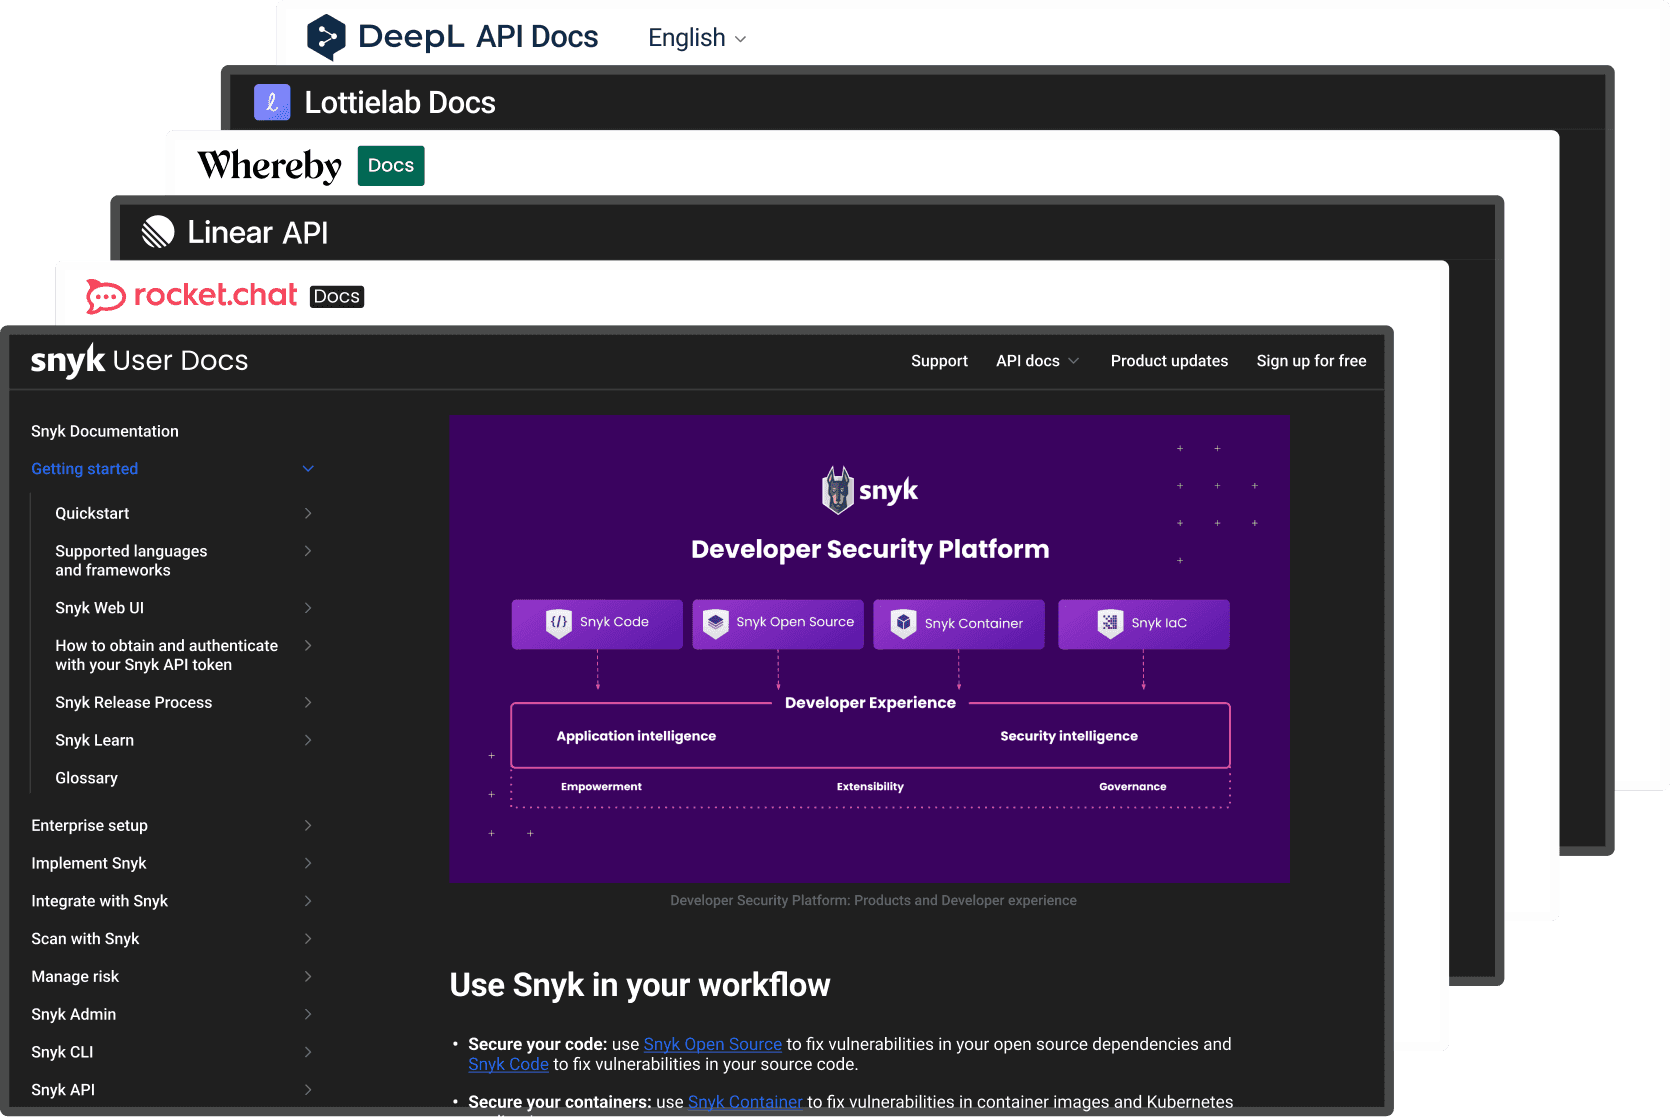This screenshot has height=1117, width=1670.
Task: Click Sign up for free
Action: click(1311, 361)
